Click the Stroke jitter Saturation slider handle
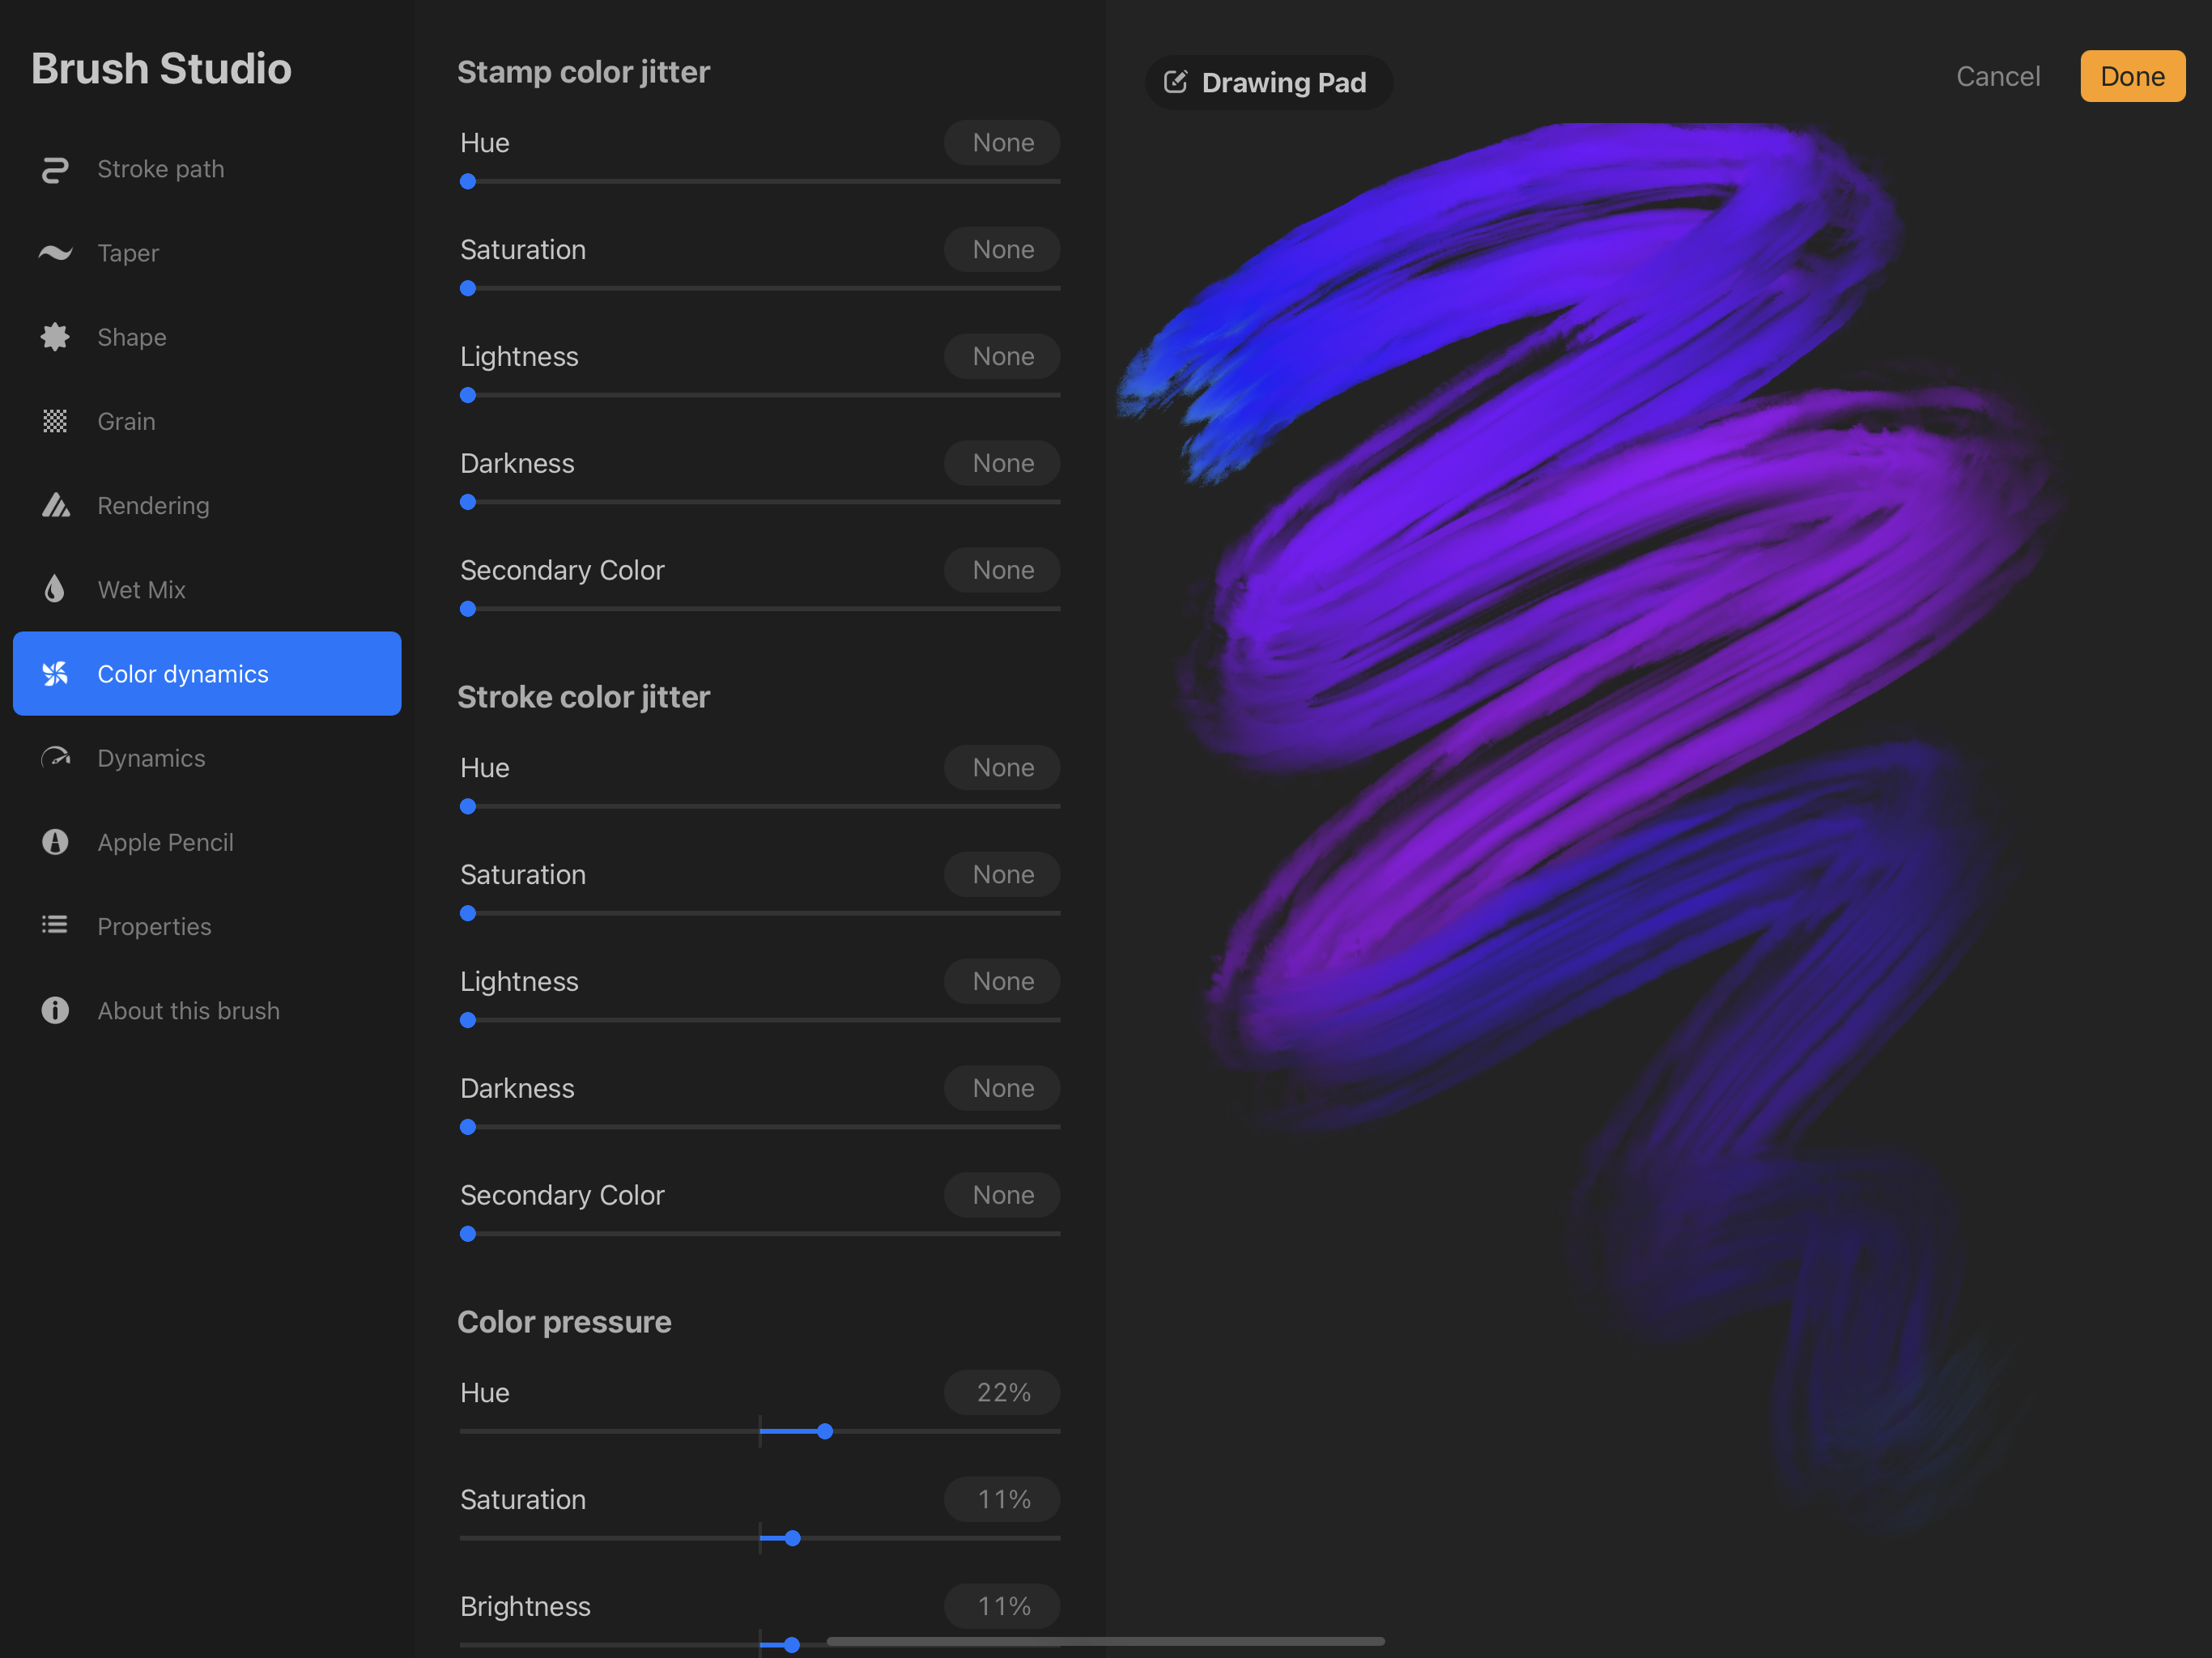Viewport: 2212px width, 1658px height. coord(468,914)
